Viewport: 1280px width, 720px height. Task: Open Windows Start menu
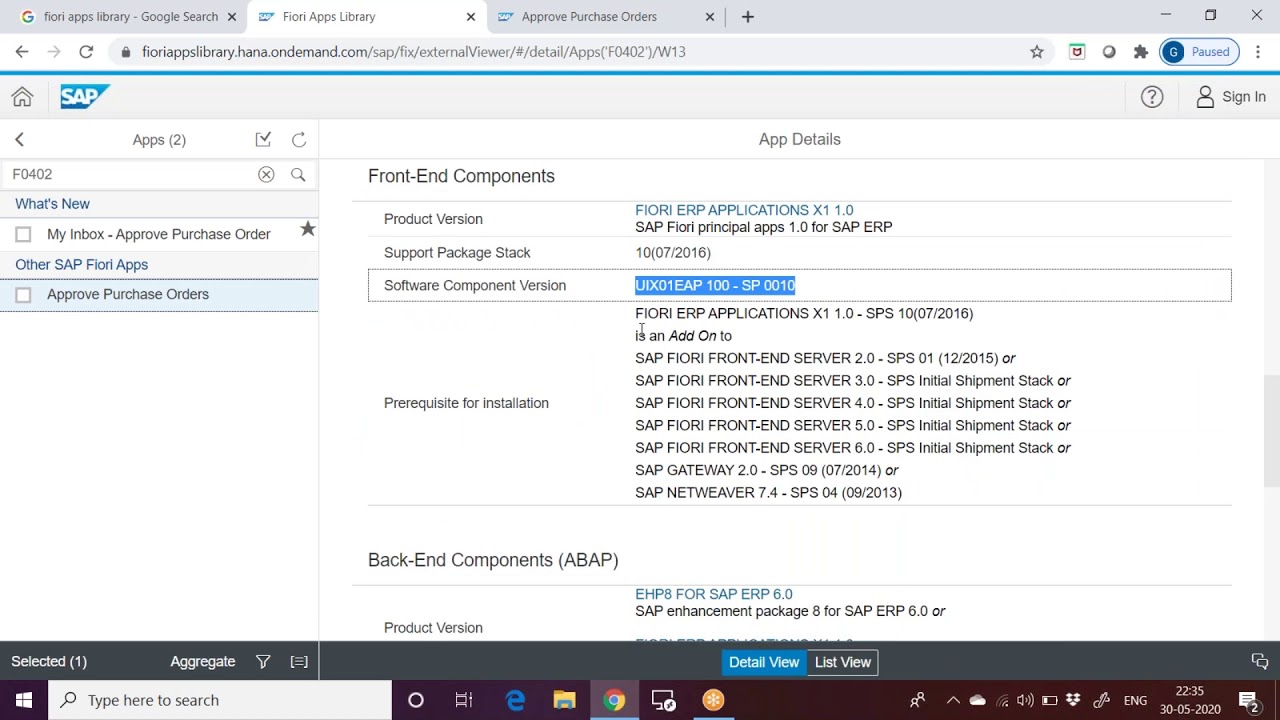[x=24, y=700]
